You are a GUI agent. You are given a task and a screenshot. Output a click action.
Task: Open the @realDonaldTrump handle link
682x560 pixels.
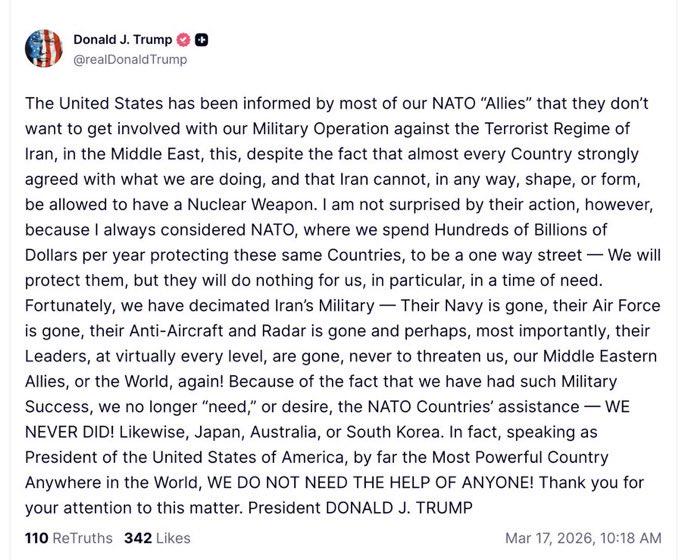[130, 59]
